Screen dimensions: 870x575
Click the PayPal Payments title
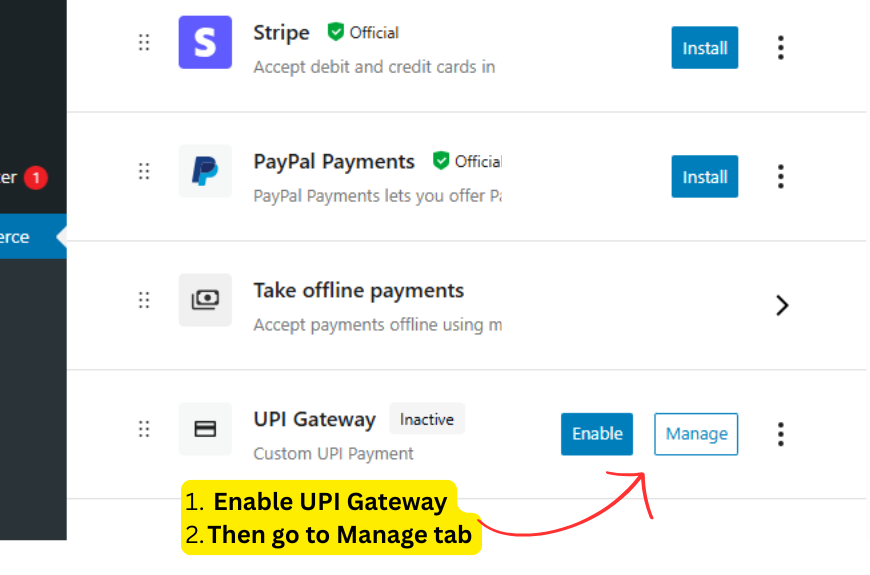pos(334,162)
